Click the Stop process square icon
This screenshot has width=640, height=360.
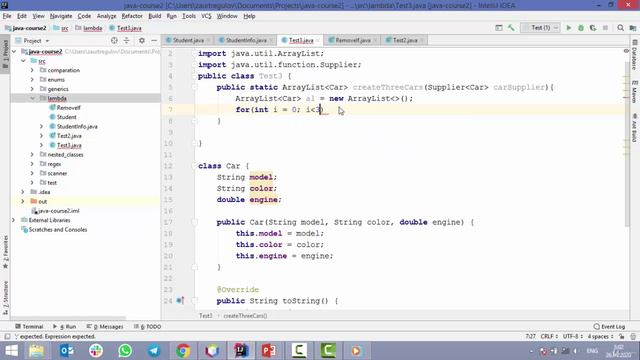point(605,28)
